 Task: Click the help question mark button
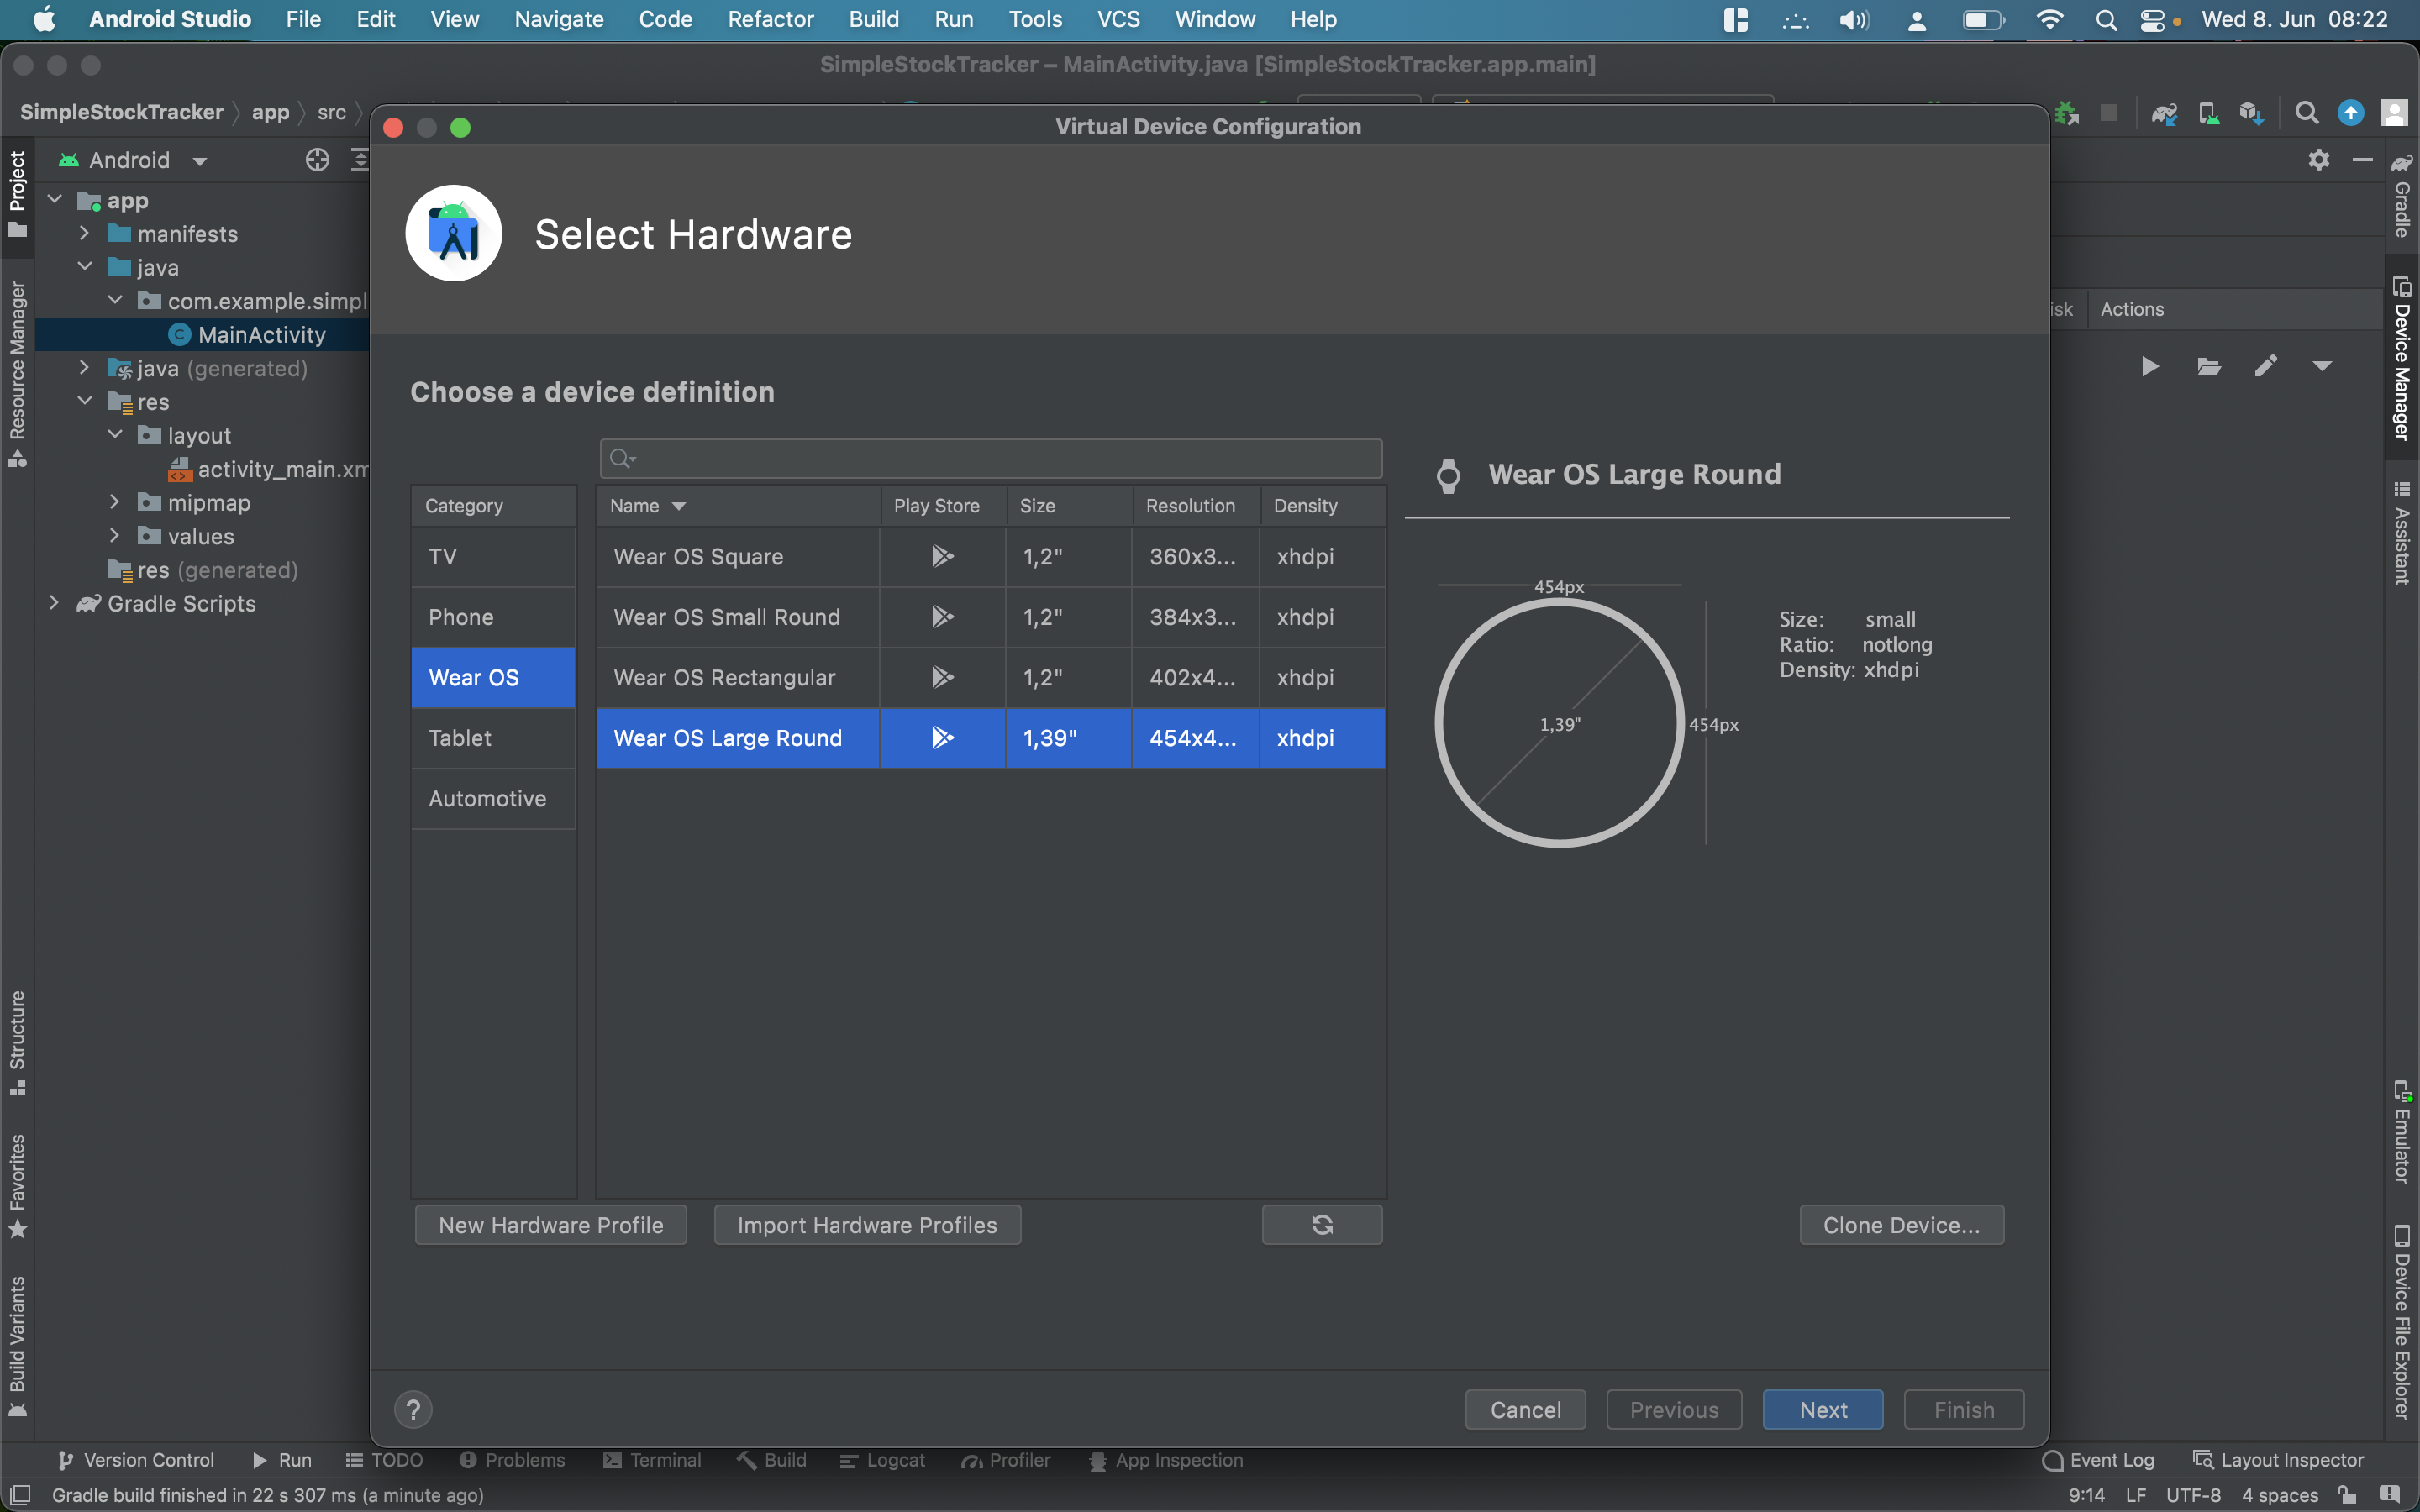[x=413, y=1409]
